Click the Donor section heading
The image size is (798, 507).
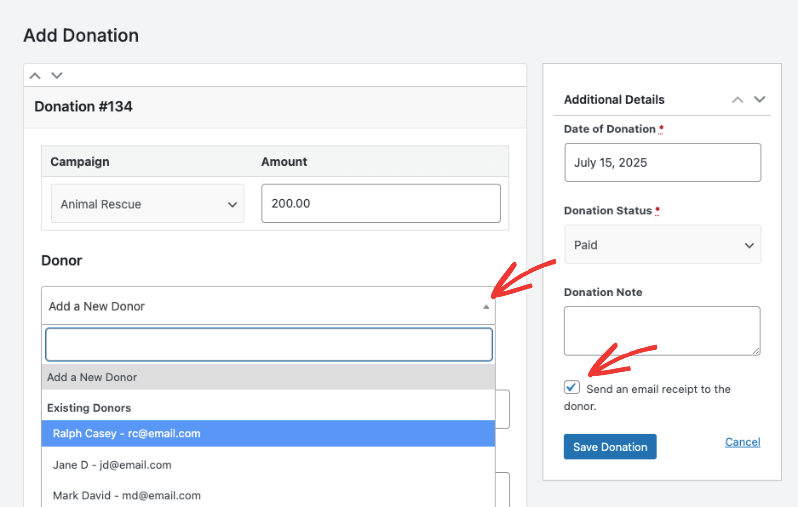coord(62,261)
